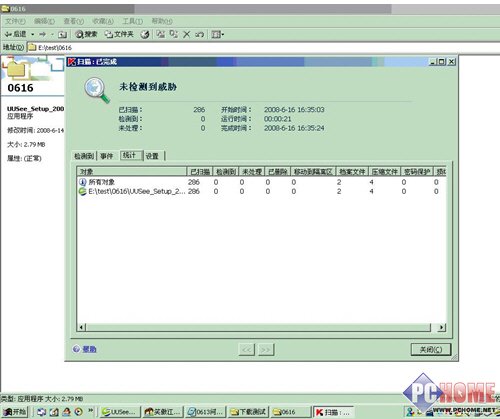
Task: Expand the Forward button dropdown arrow
Action: [52, 34]
